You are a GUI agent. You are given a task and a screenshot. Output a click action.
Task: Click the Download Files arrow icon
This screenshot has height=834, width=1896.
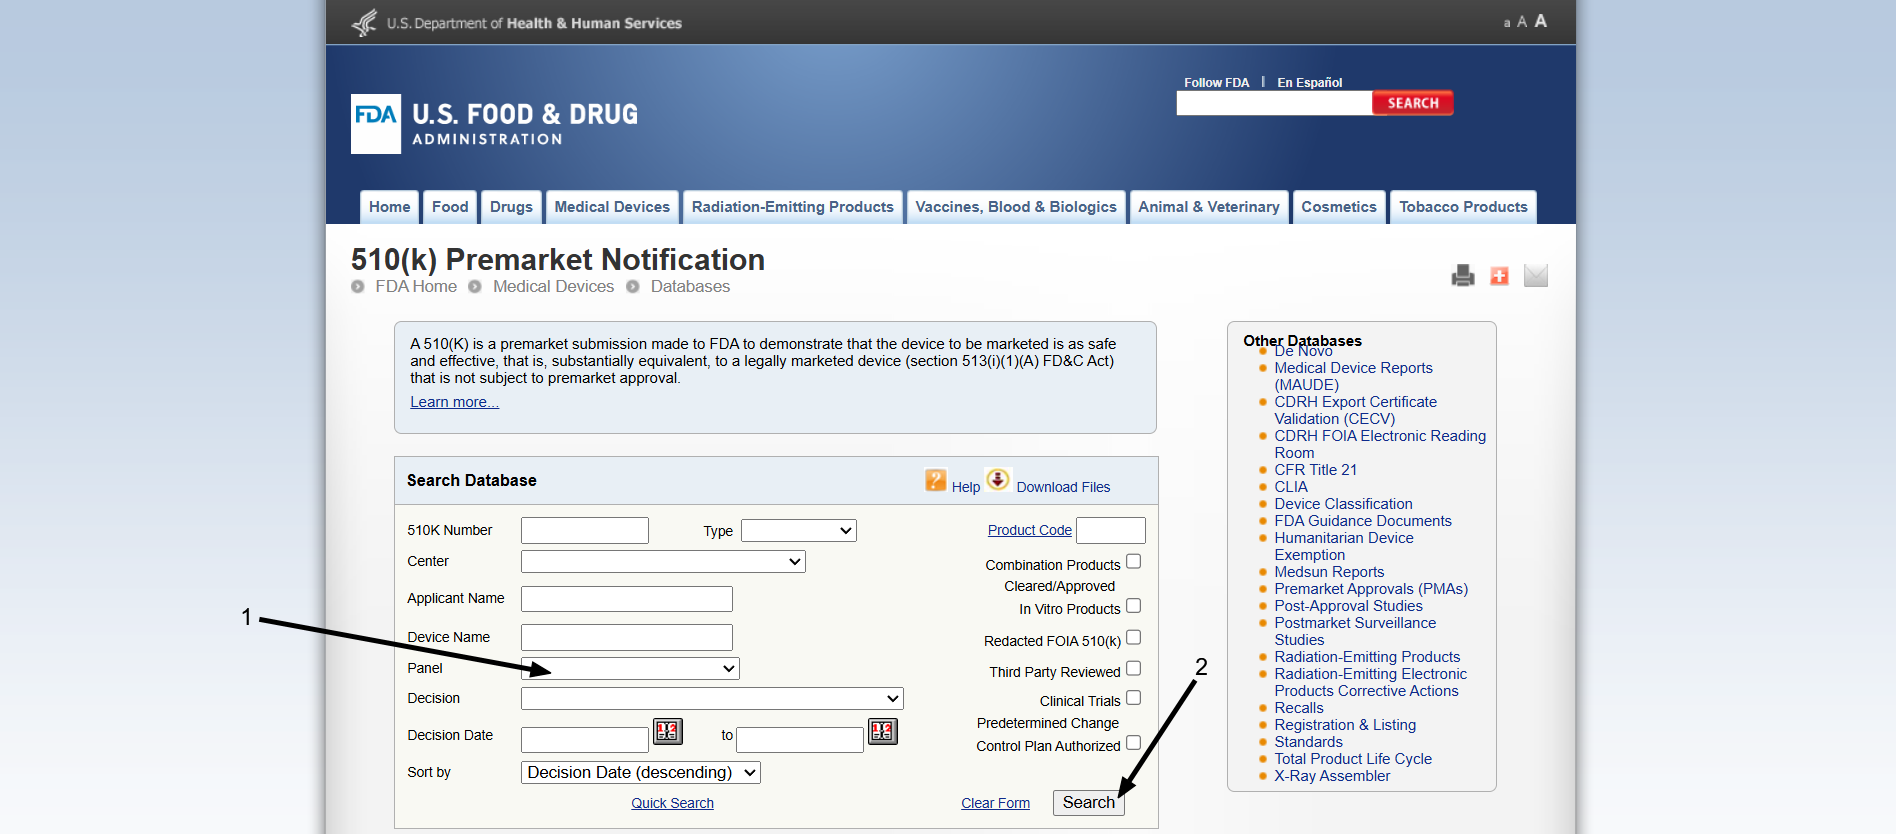coord(998,479)
